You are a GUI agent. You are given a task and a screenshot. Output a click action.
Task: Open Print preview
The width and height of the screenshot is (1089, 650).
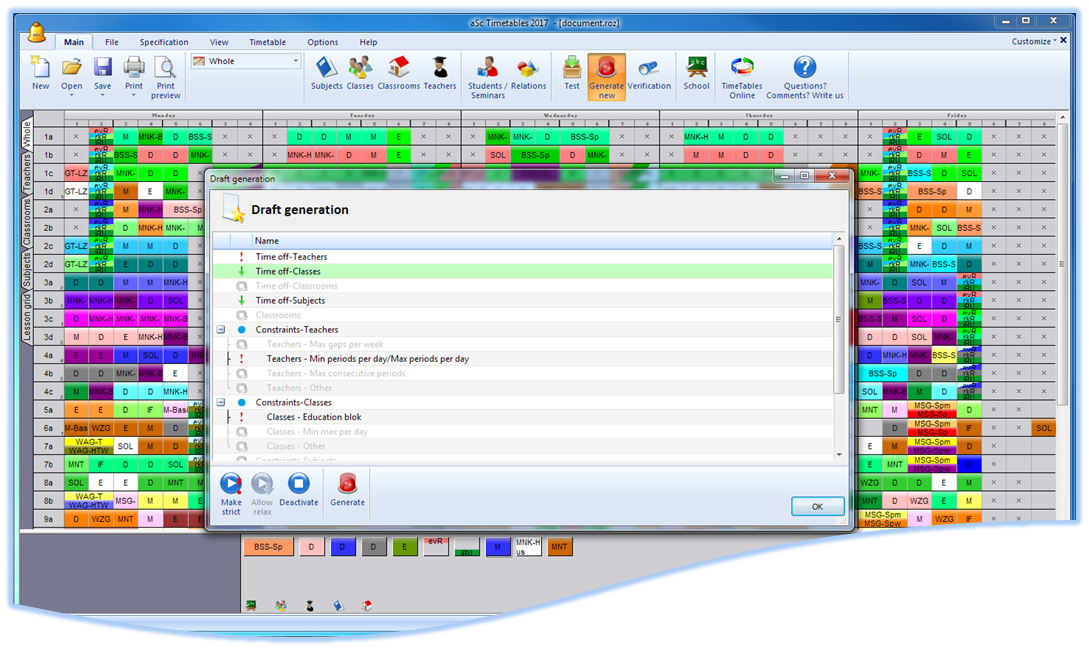click(x=165, y=76)
